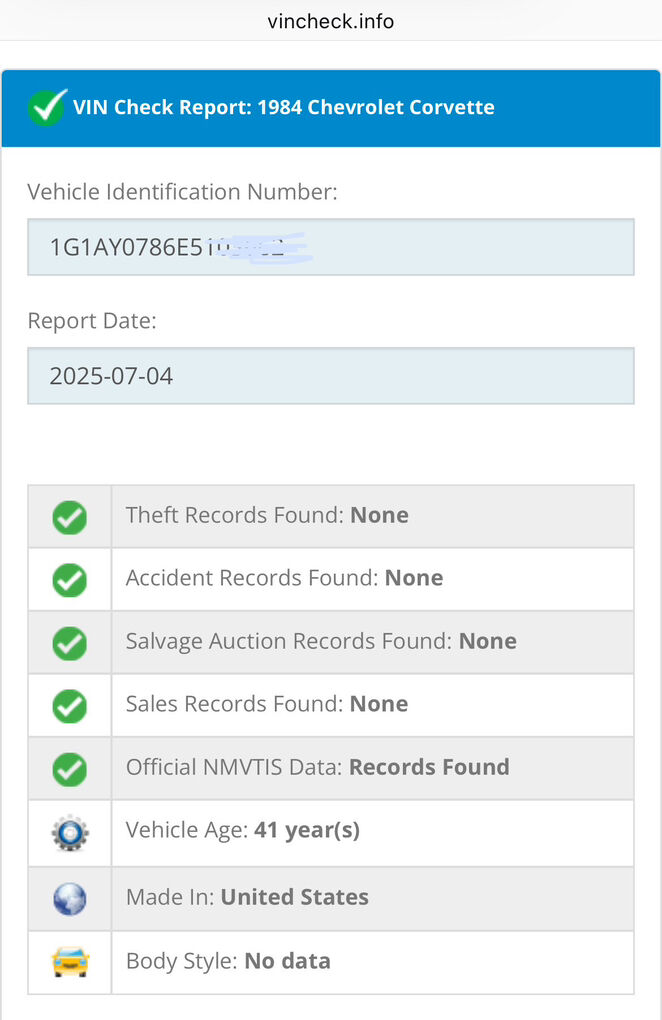Click the gear icon beside Vehicle Age
Screen dimensions: 662x1020
coord(69,832)
